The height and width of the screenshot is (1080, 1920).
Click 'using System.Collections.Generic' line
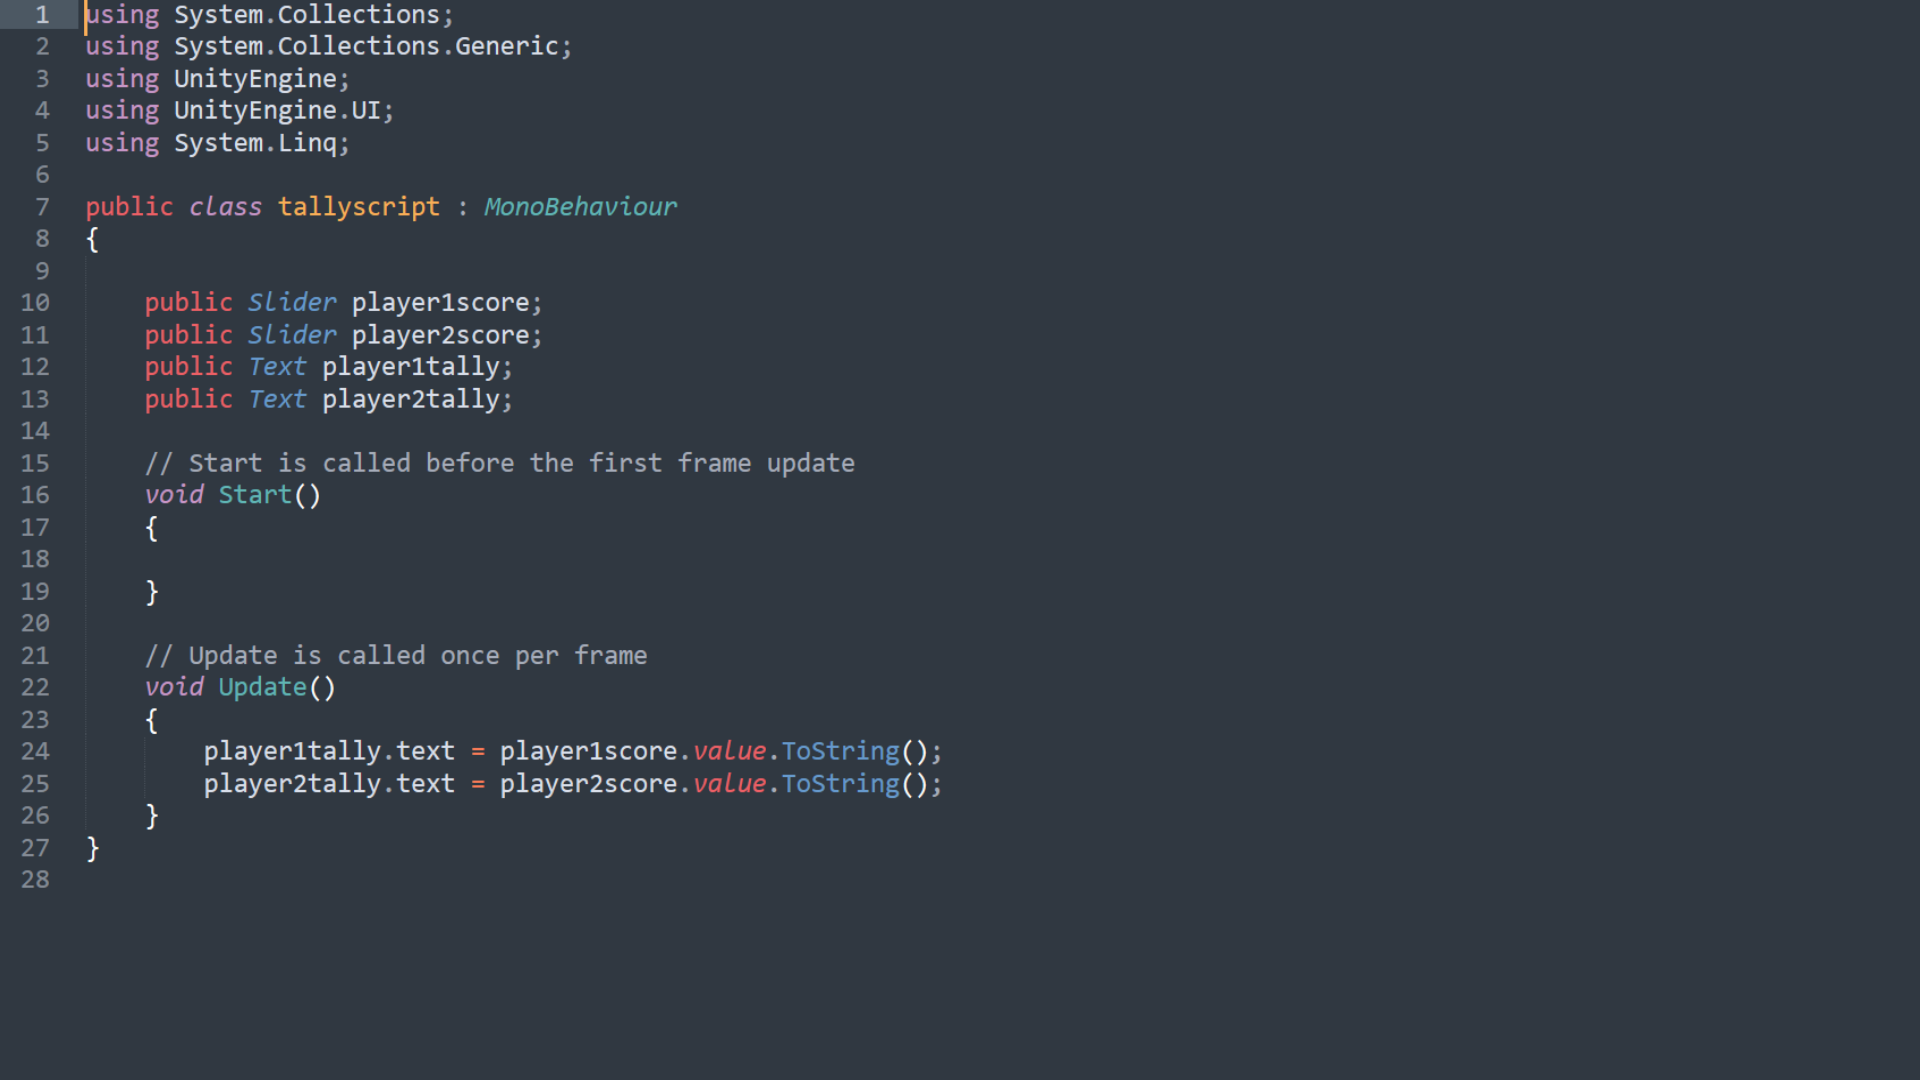click(x=328, y=47)
